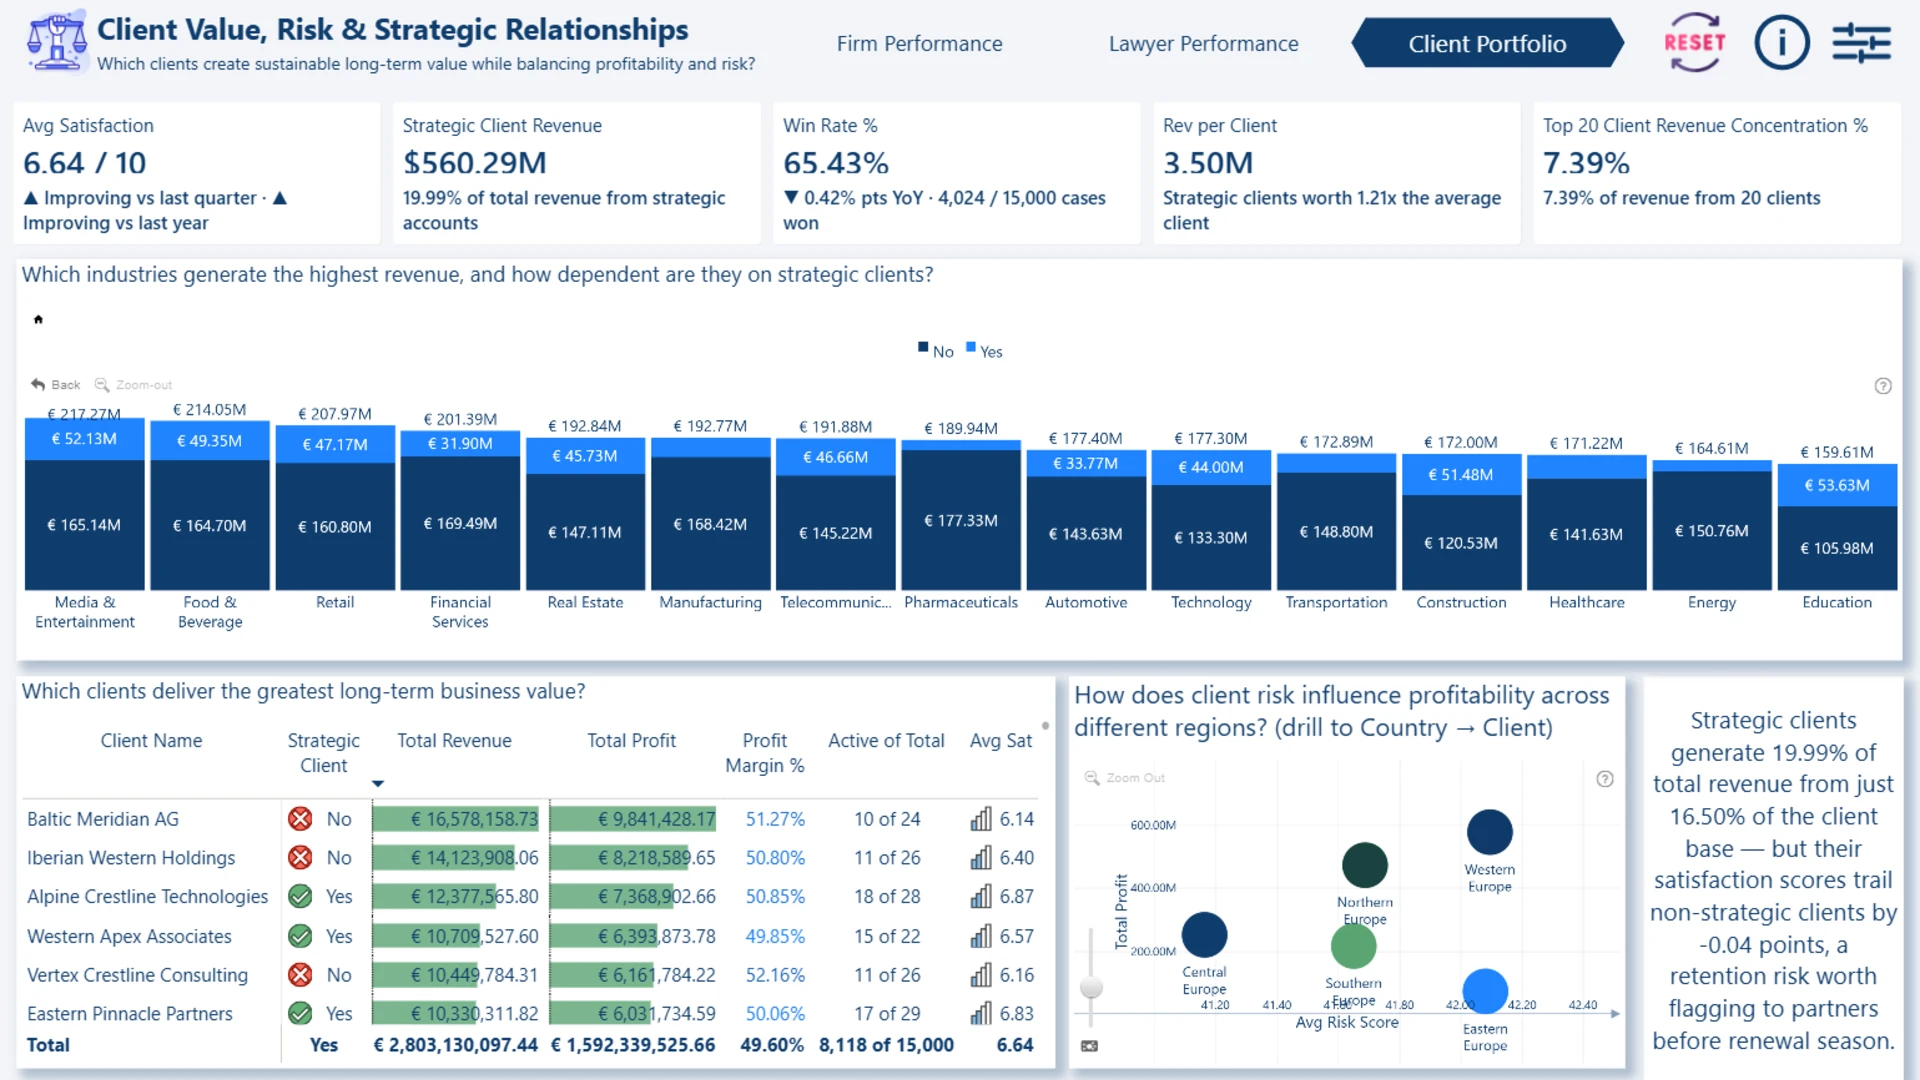
Task: Click the Total Revenue column header
Action: coord(454,741)
